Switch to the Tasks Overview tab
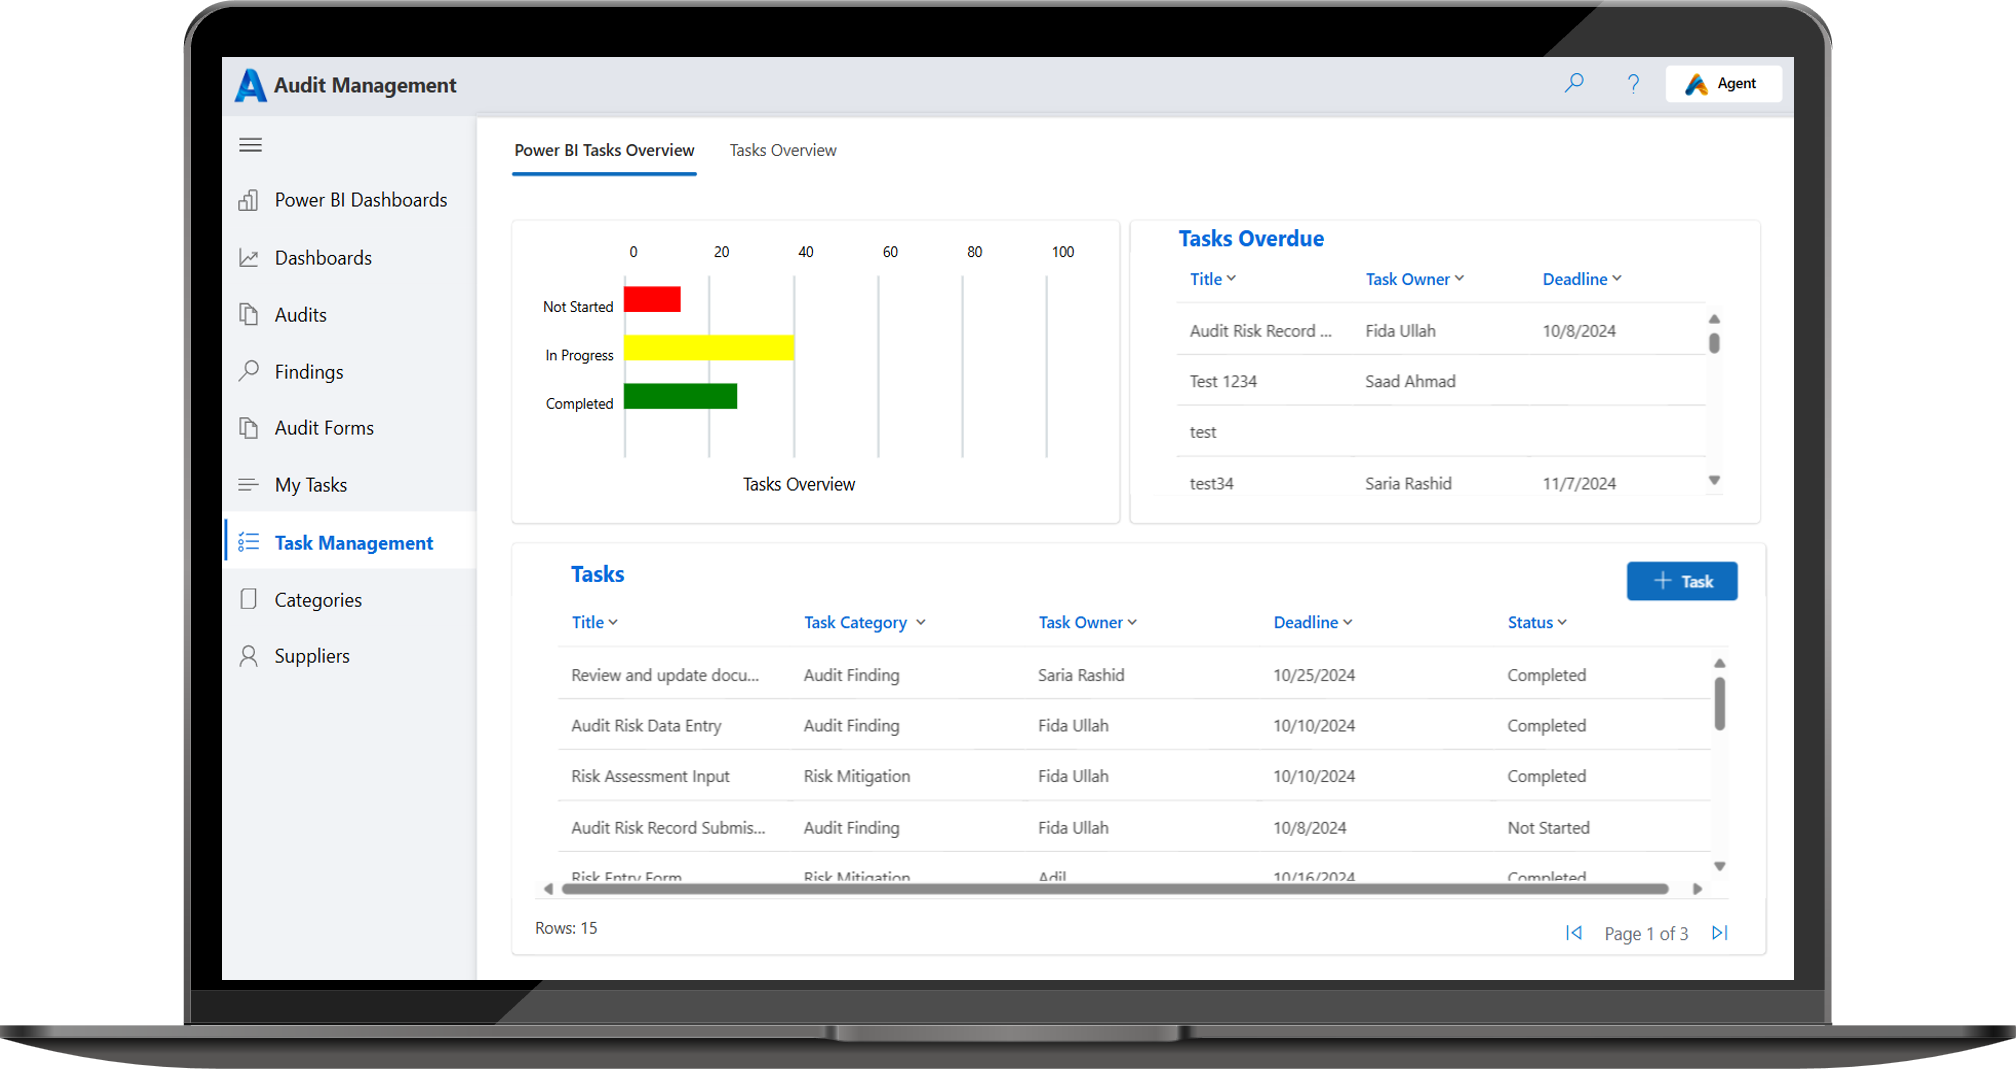Screen dimensions: 2016x1069 tap(783, 150)
